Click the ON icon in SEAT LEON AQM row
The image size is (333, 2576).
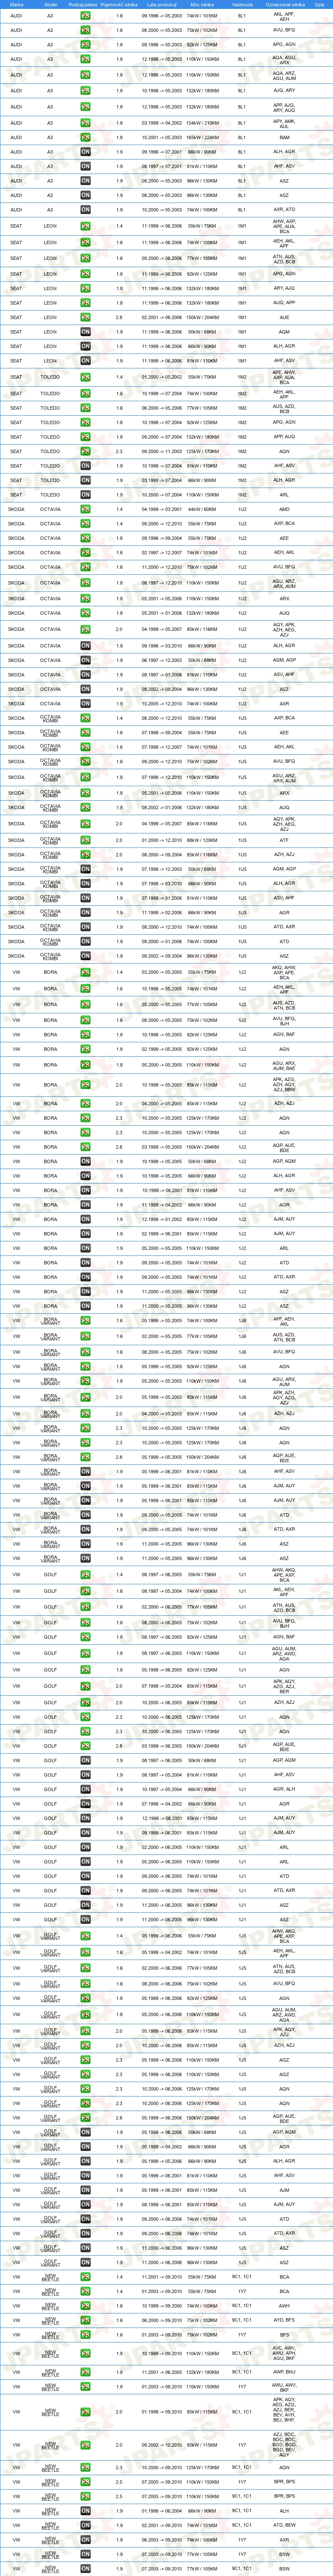[85, 332]
